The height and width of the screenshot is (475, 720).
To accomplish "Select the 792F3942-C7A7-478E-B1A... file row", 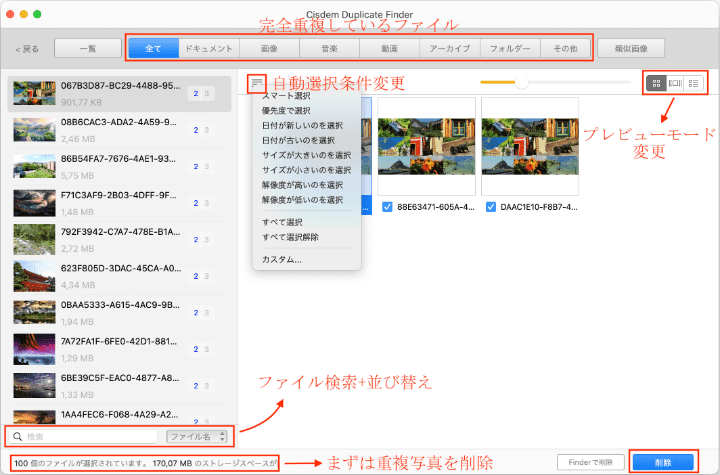I will click(119, 240).
